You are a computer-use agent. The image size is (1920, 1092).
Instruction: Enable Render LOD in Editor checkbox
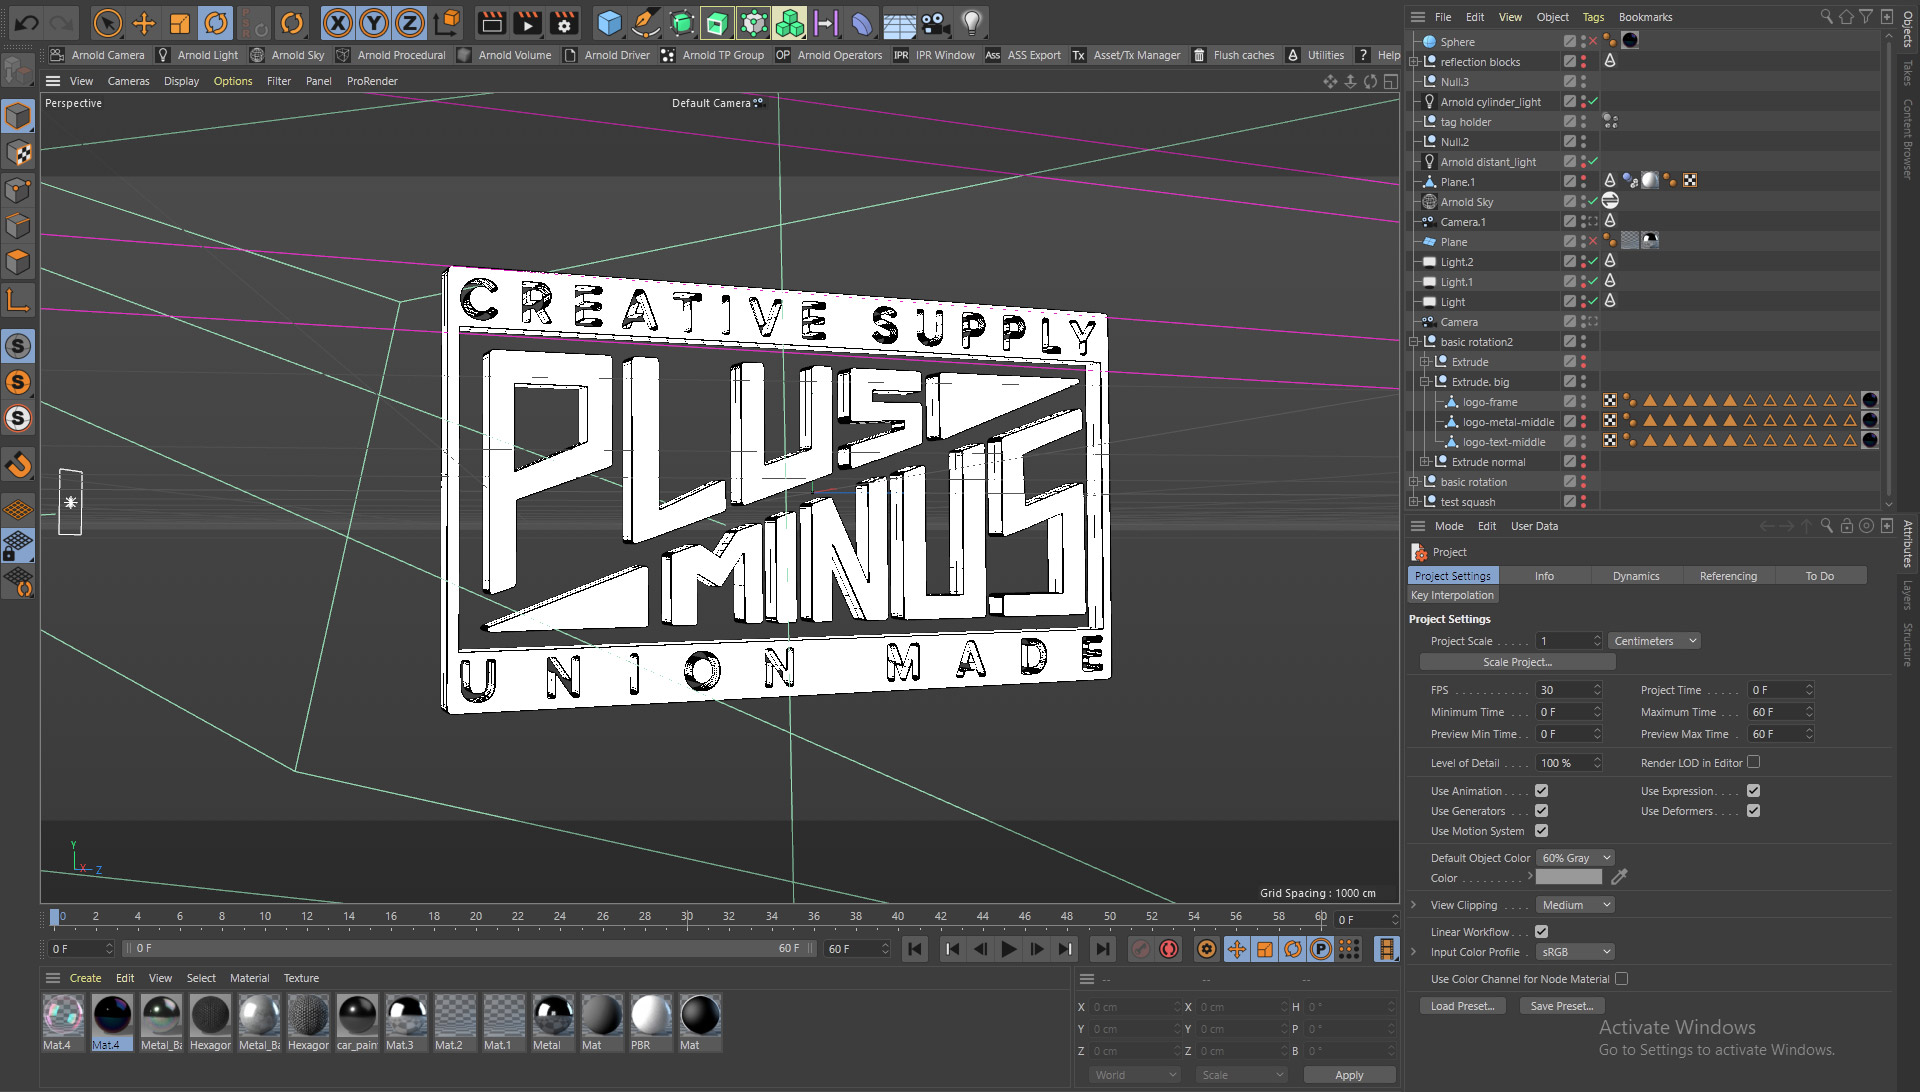pyautogui.click(x=1753, y=762)
